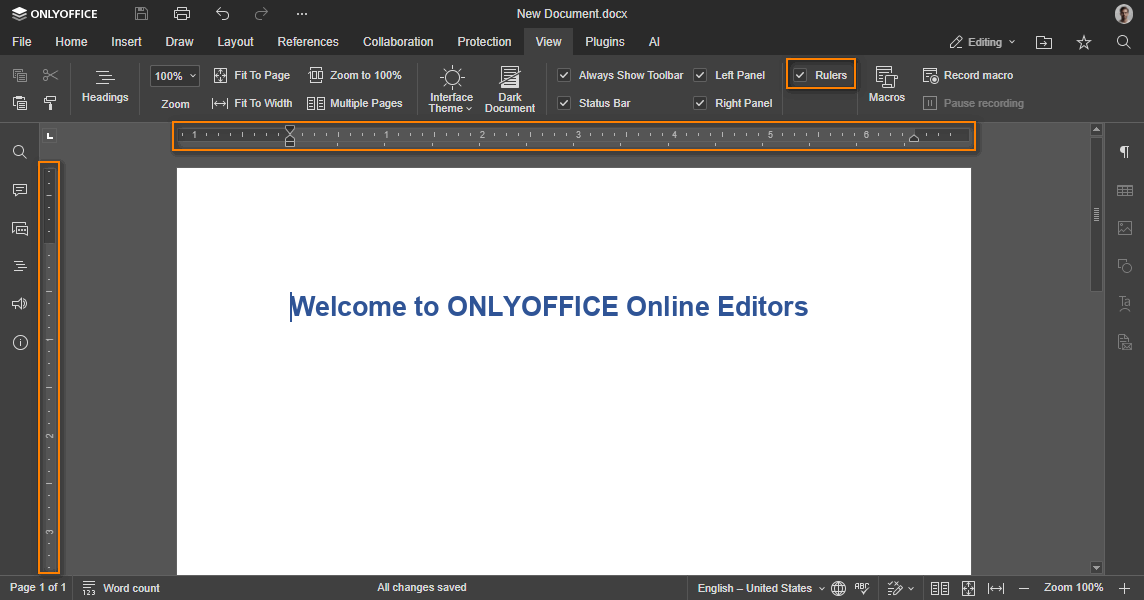This screenshot has height=600, width=1144.
Task: Click the status bar zoom out minus
Action: coord(1024,588)
